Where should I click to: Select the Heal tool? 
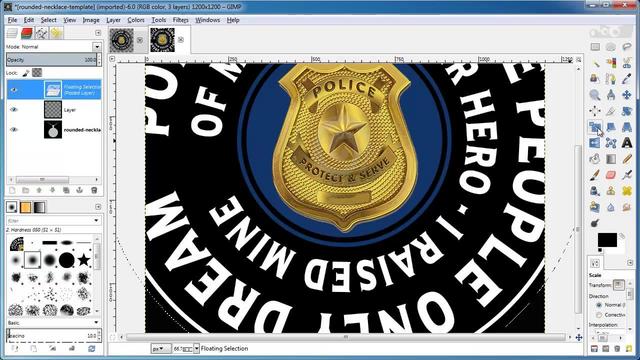tap(627, 191)
